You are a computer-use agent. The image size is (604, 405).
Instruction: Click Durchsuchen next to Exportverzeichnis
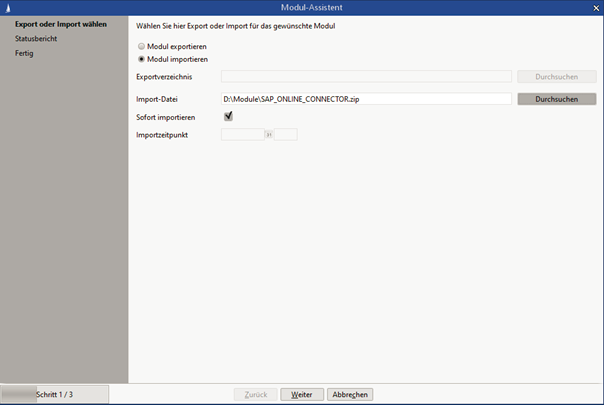tap(556, 76)
